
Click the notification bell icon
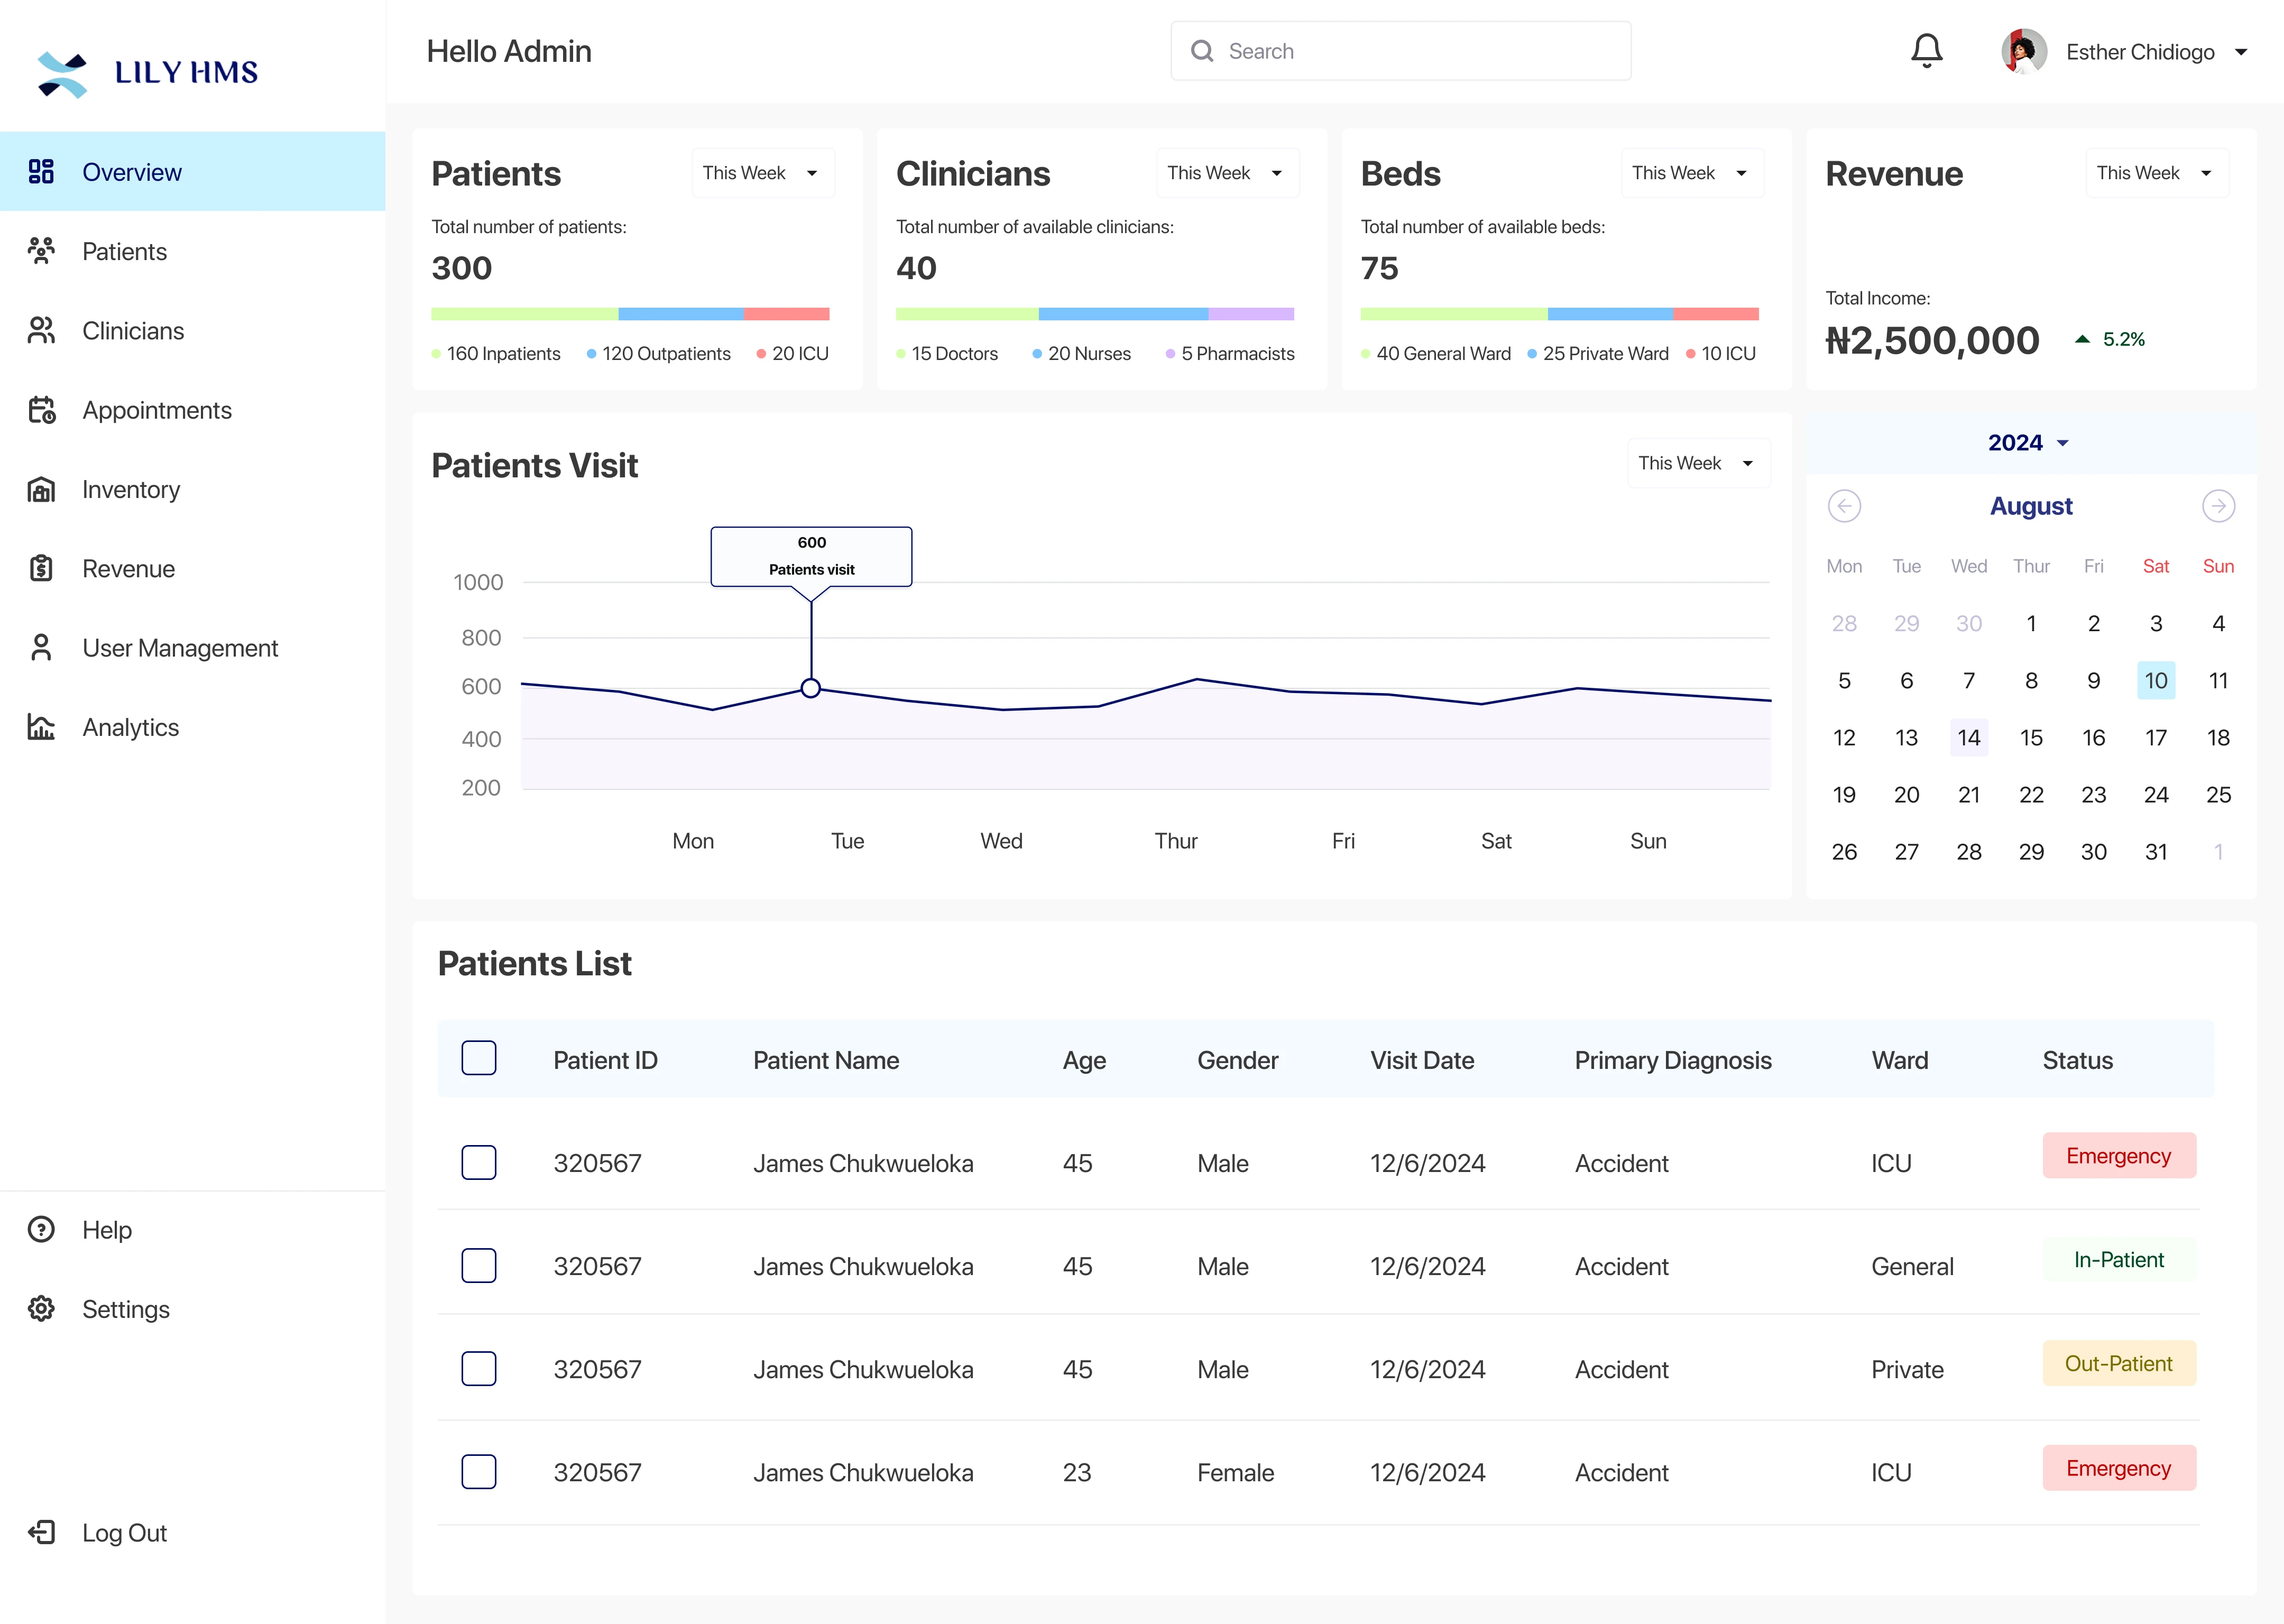(1926, 51)
